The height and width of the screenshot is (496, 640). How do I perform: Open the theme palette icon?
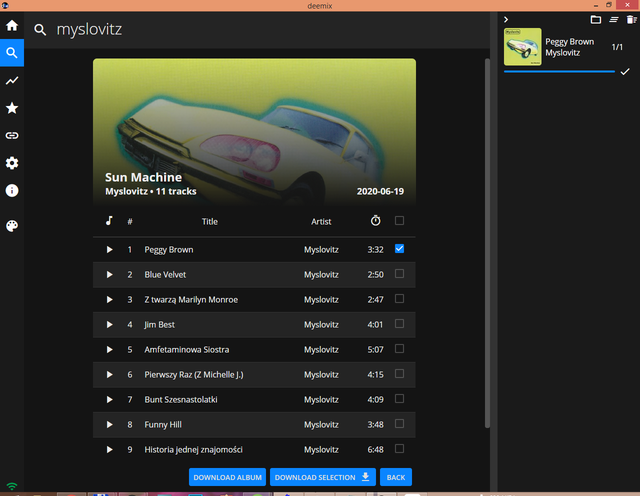12,226
